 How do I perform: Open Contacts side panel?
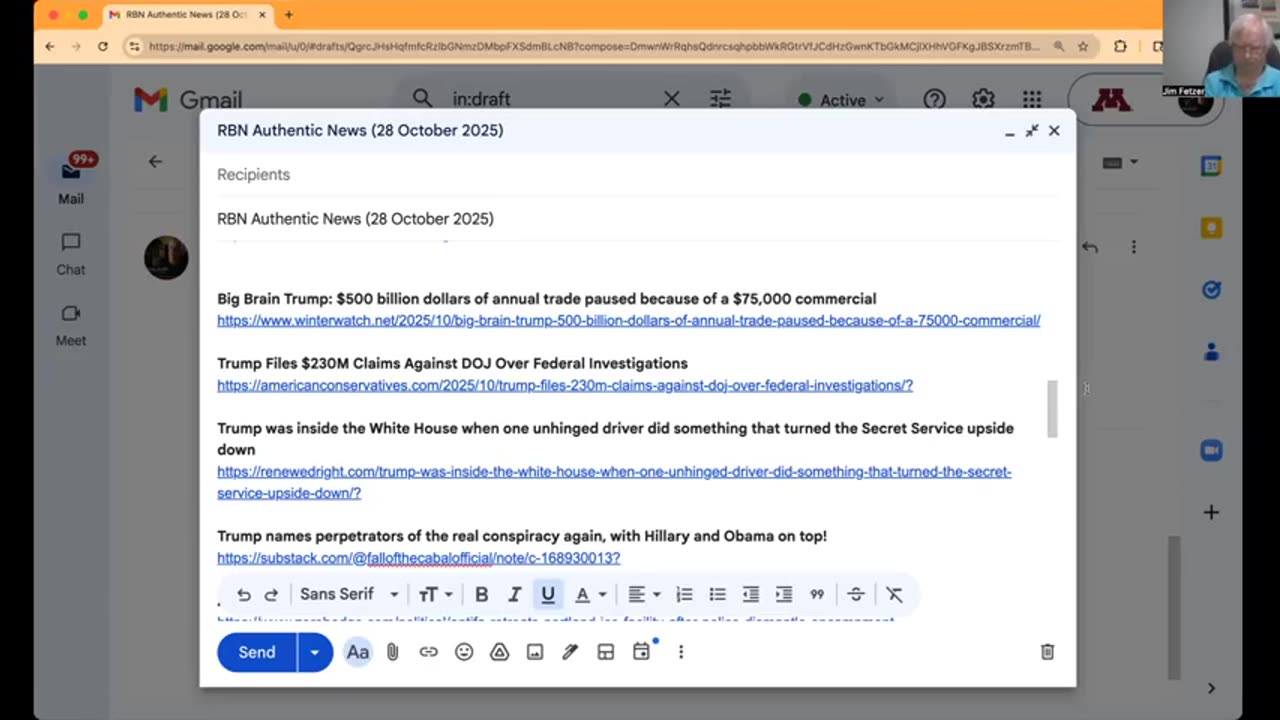pos(1211,351)
